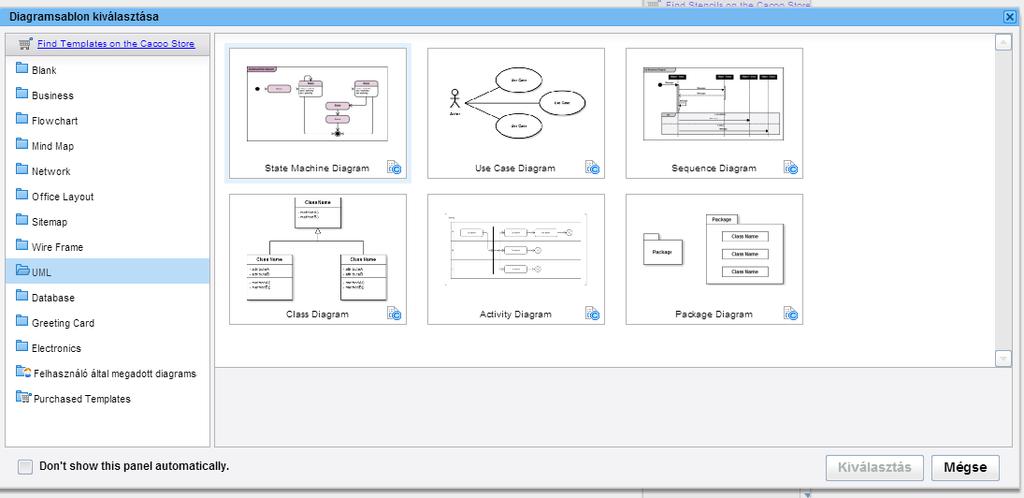Click the Mégse cancel button

(x=965, y=467)
